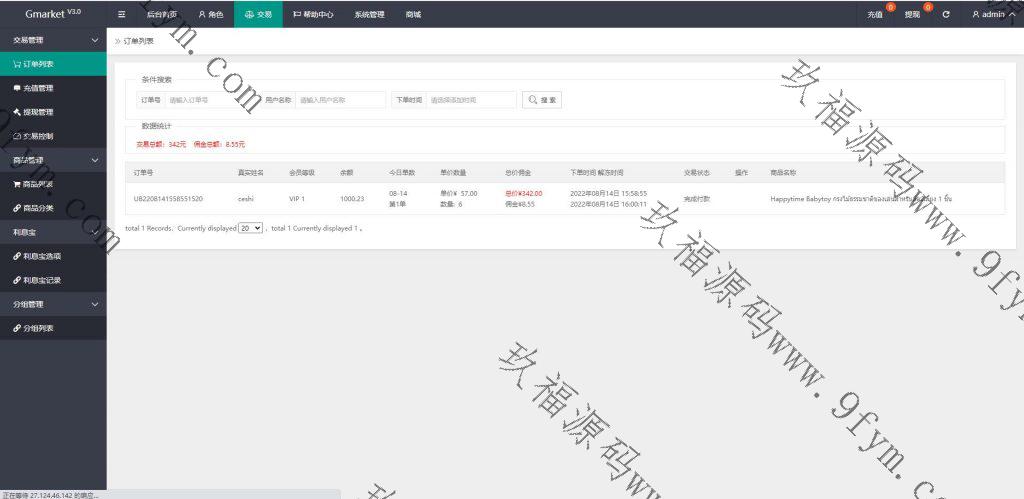The image size is (1024, 499).
Task: Toggle the sidebar with the hamburger icon
Action: (x=121, y=15)
